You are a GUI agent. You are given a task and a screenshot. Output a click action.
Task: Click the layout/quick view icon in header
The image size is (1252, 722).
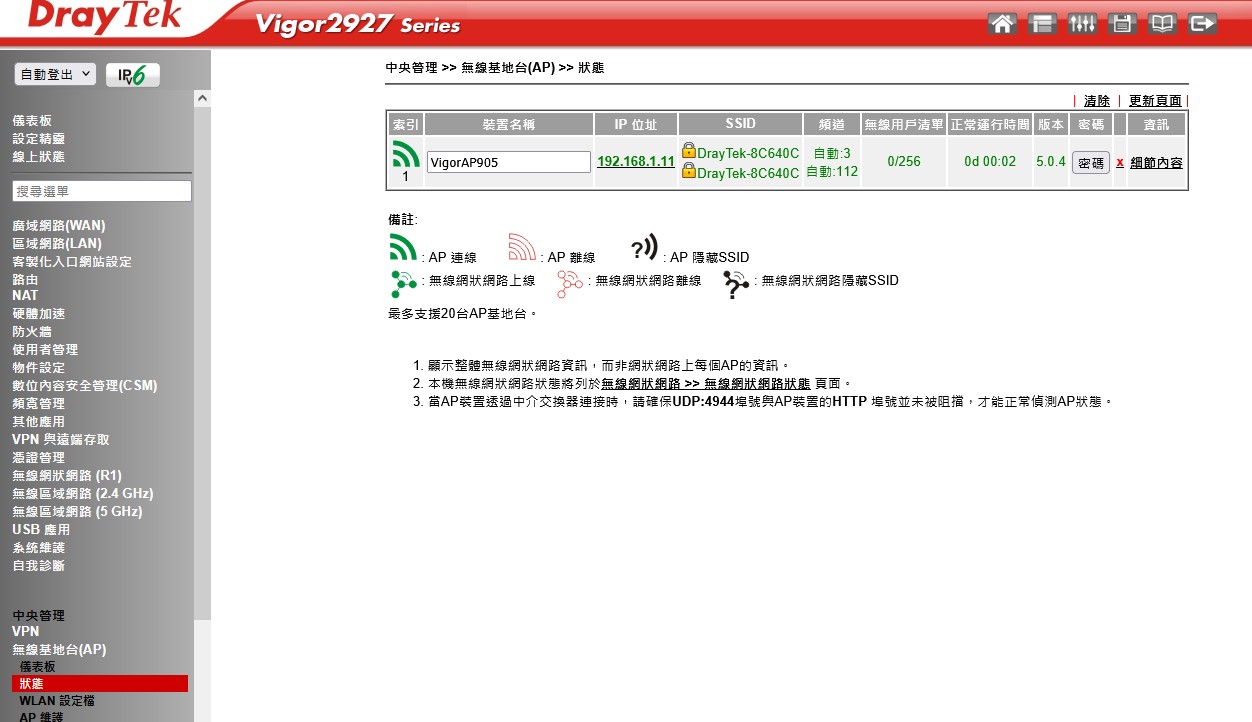pyautogui.click(x=1043, y=24)
